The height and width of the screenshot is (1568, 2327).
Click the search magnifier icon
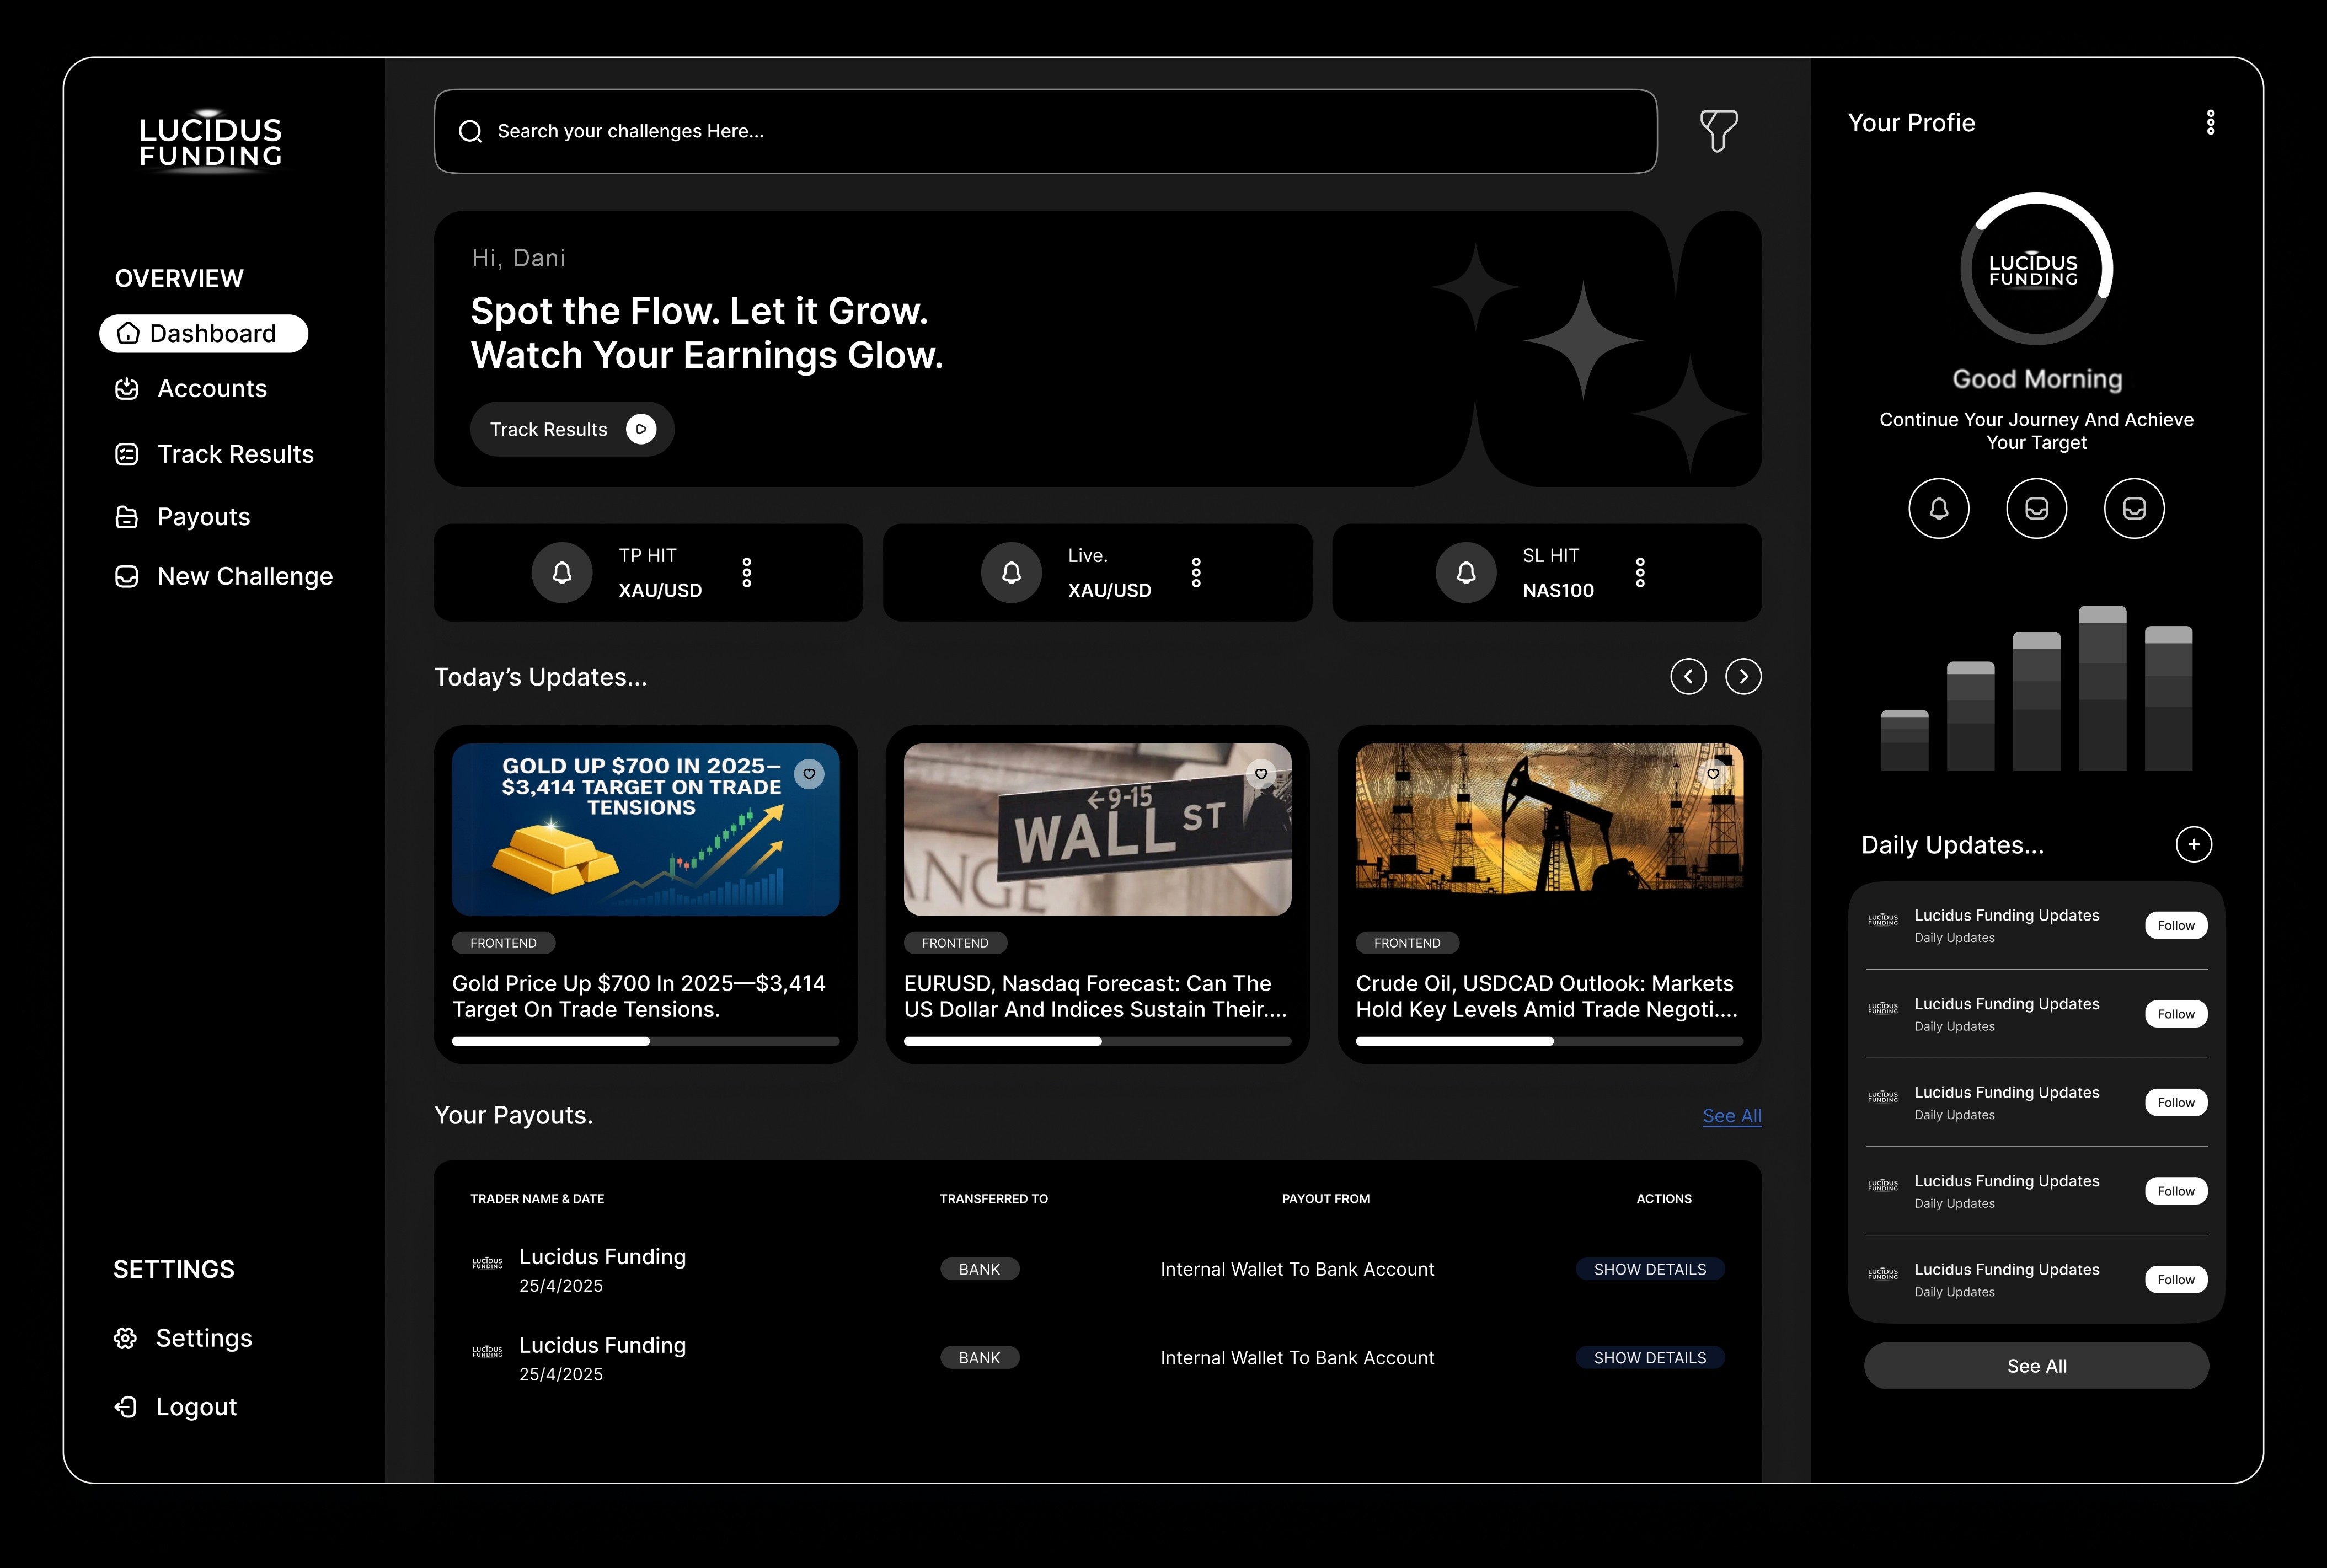point(470,131)
